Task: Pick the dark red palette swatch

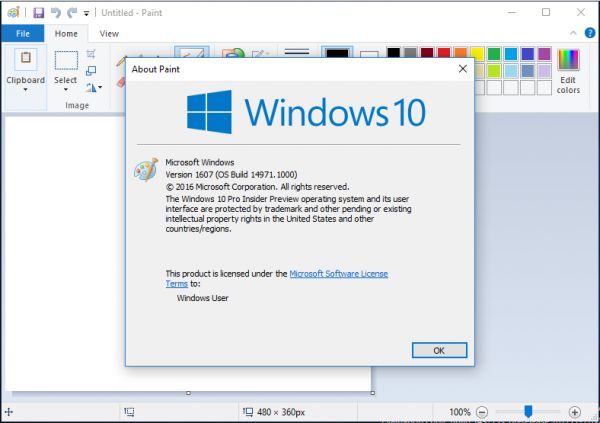Action: pos(427,54)
